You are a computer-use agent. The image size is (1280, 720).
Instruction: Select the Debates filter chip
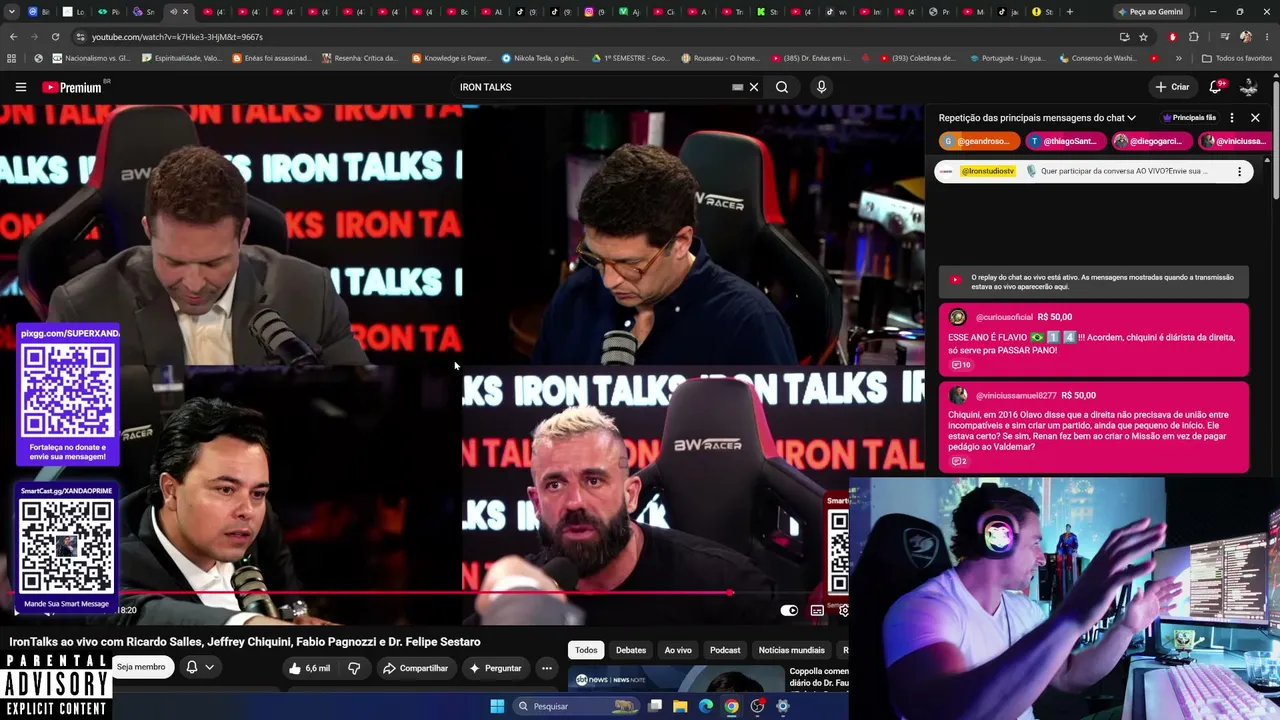pyautogui.click(x=631, y=650)
